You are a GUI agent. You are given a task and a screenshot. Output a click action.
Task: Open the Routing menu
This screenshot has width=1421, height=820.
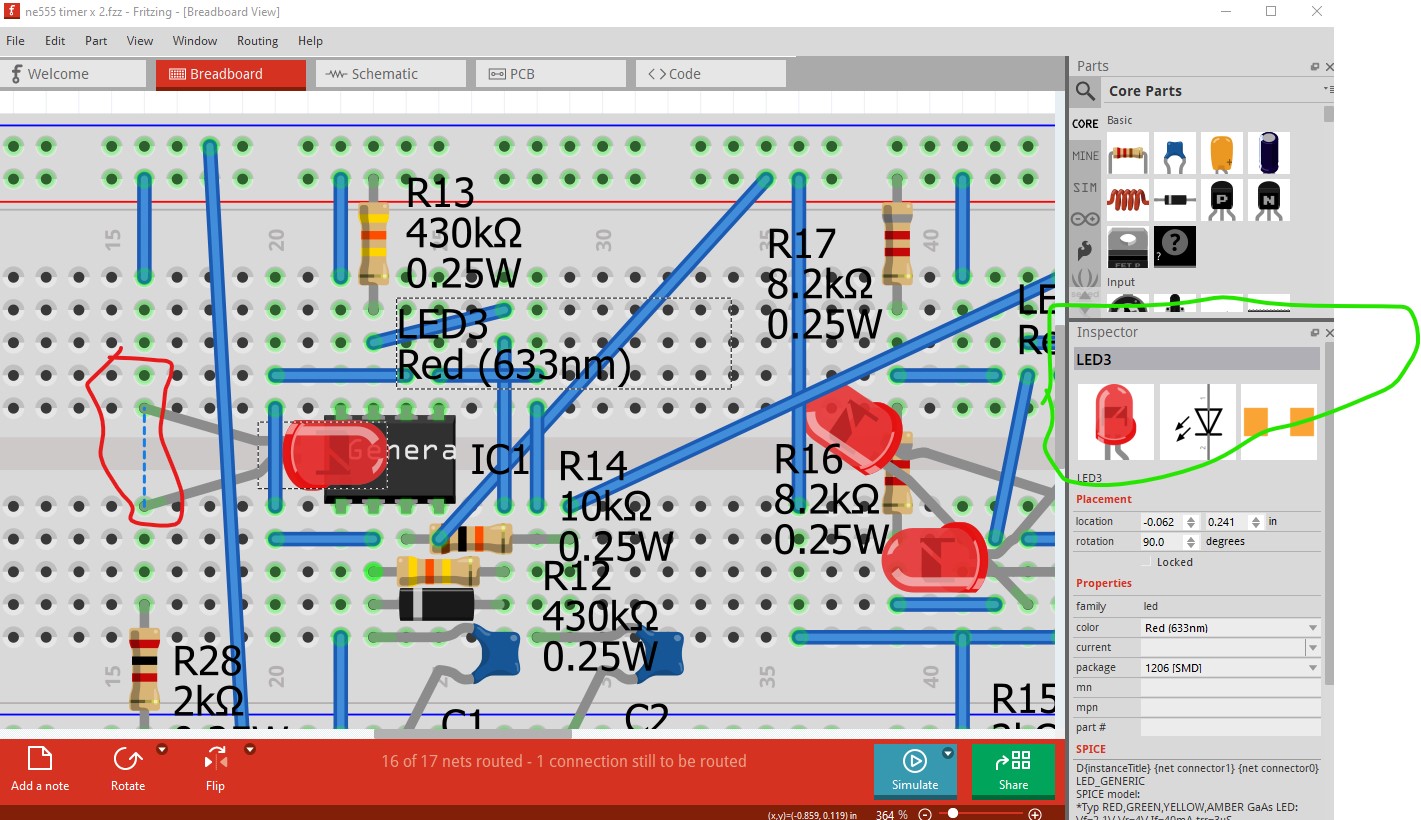click(x=257, y=41)
